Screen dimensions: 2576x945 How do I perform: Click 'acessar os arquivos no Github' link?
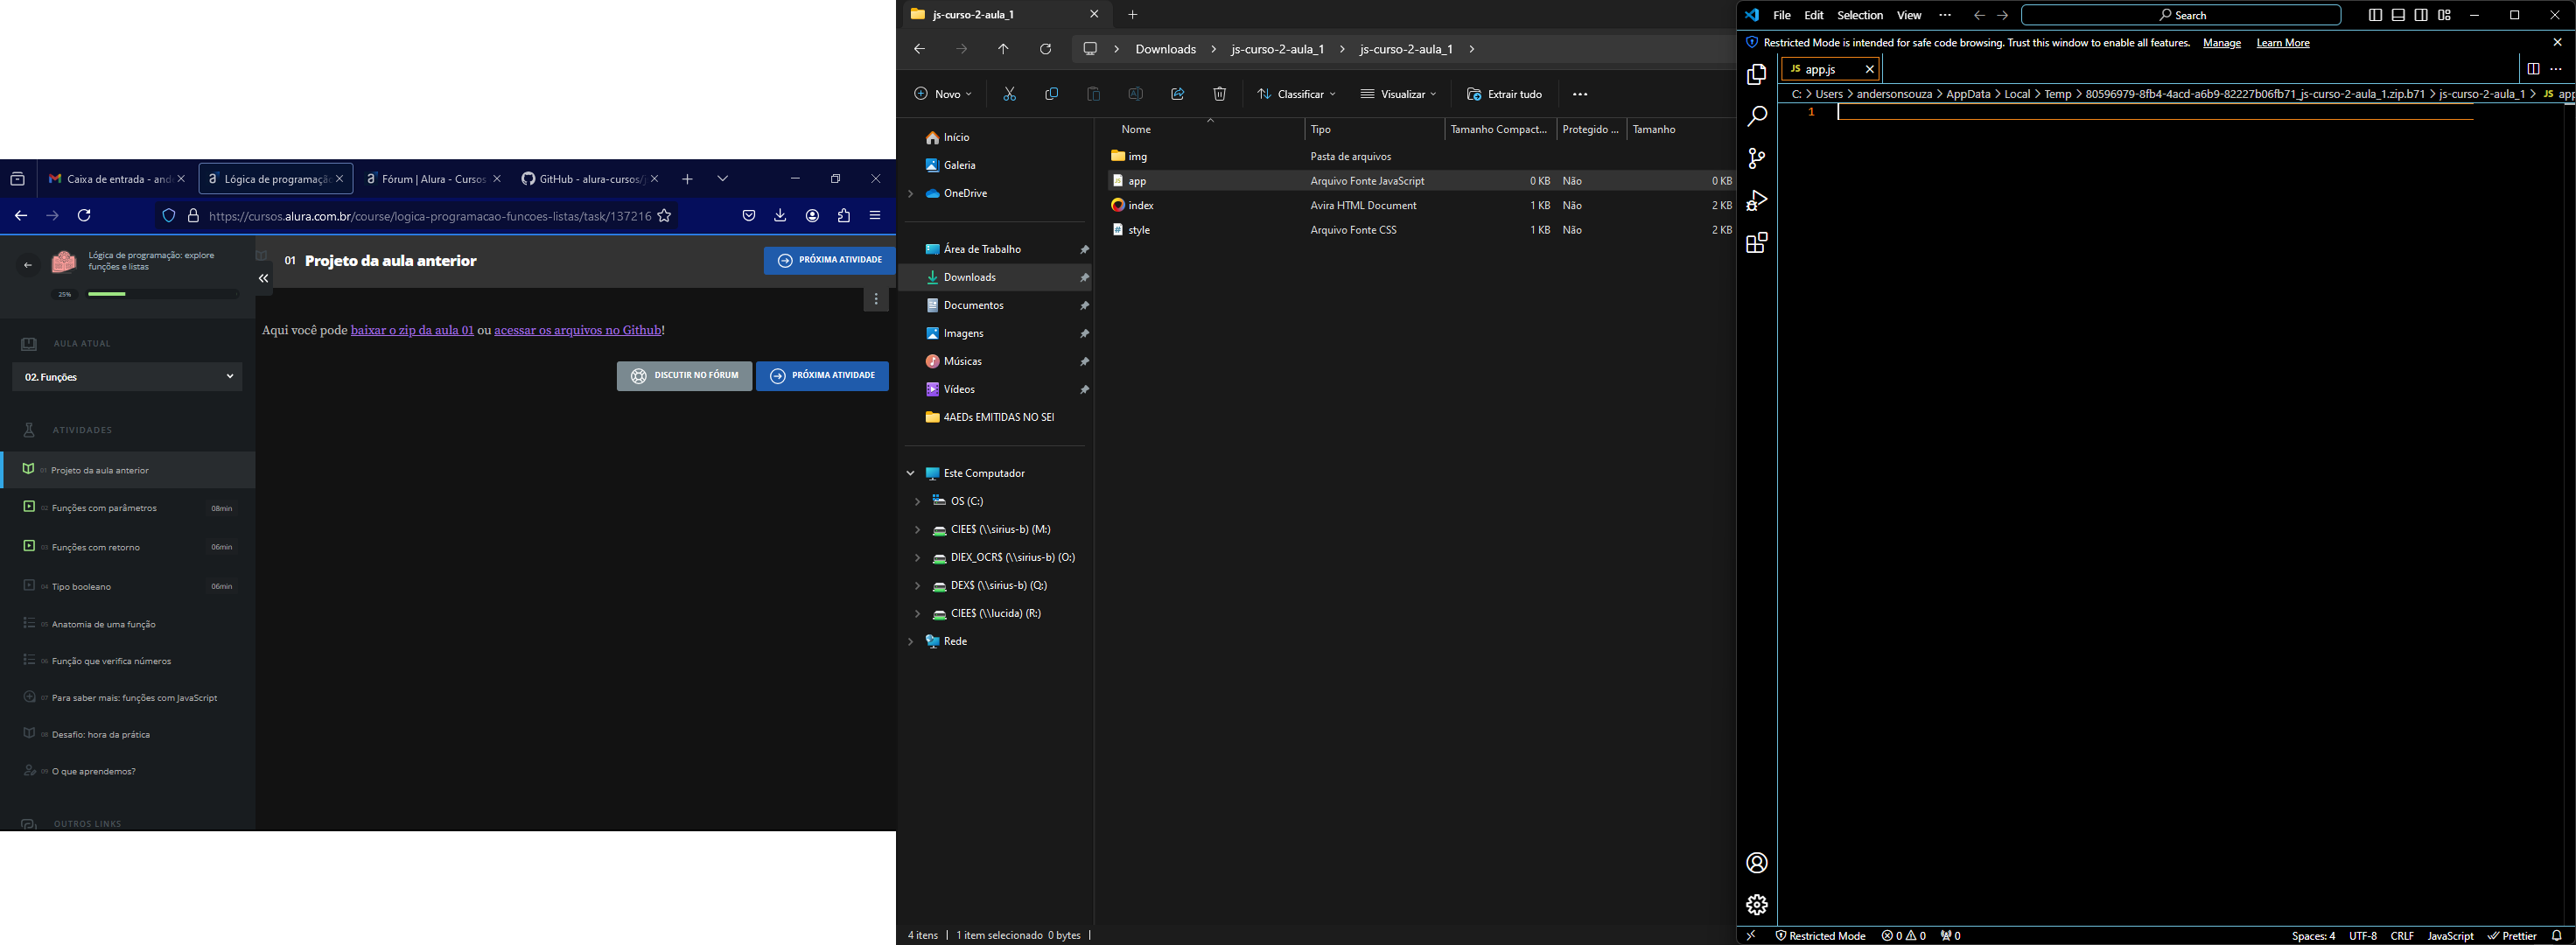coord(577,330)
